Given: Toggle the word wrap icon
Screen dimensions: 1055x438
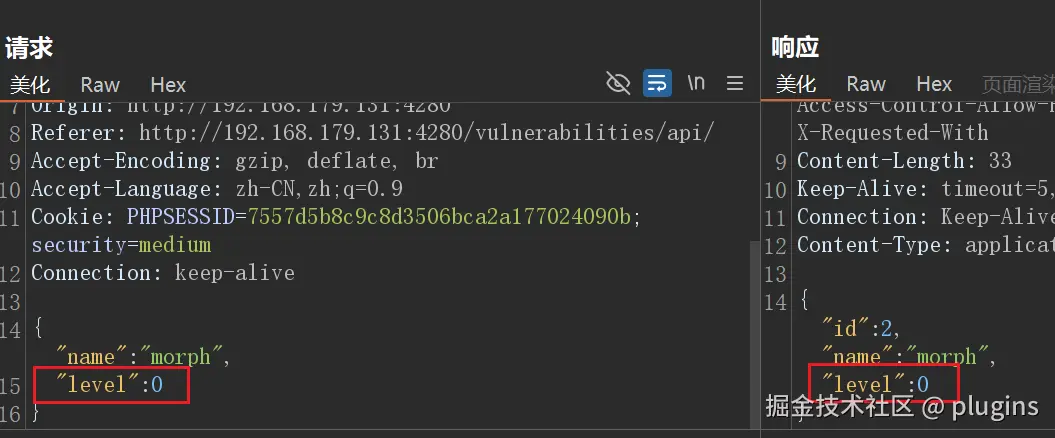Looking at the screenshot, I should click(x=657, y=83).
